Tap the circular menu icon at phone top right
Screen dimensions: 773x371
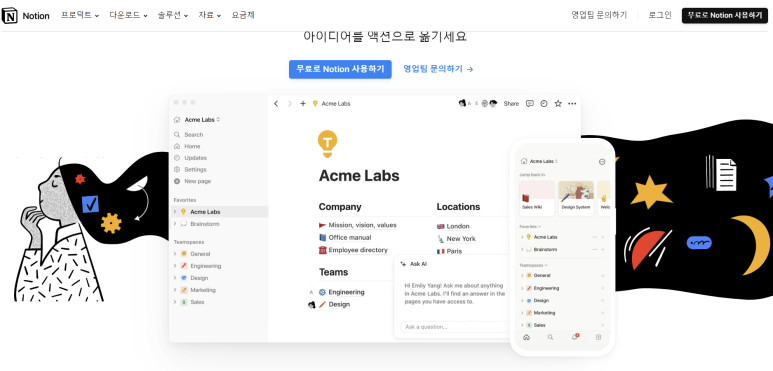(x=602, y=162)
